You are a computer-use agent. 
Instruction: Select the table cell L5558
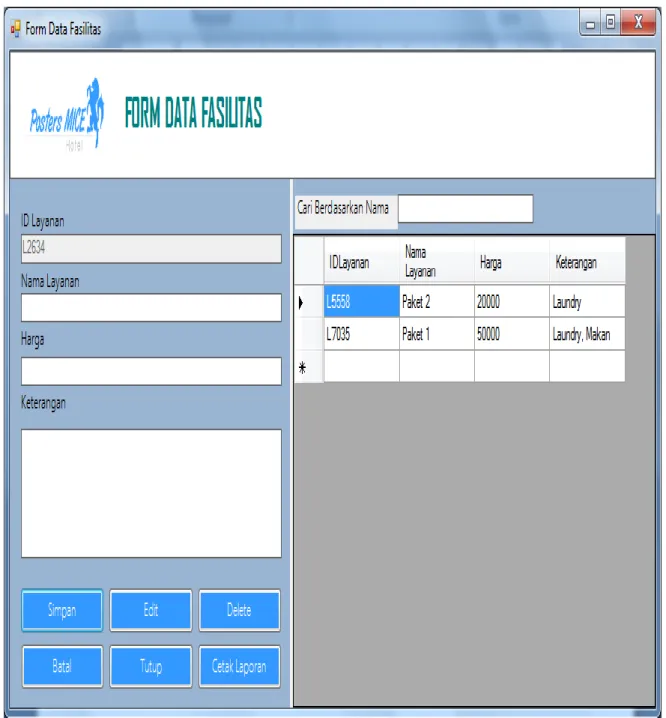point(361,301)
